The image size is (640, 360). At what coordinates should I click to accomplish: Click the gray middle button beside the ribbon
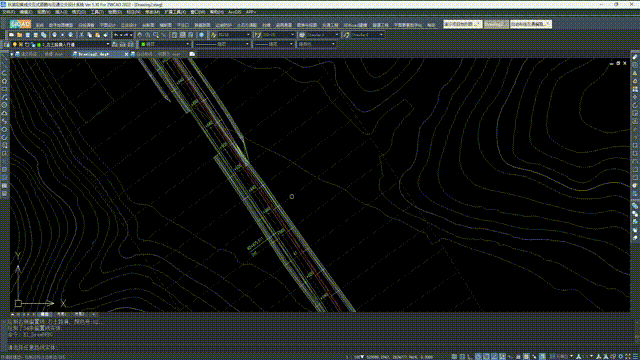pos(496,24)
